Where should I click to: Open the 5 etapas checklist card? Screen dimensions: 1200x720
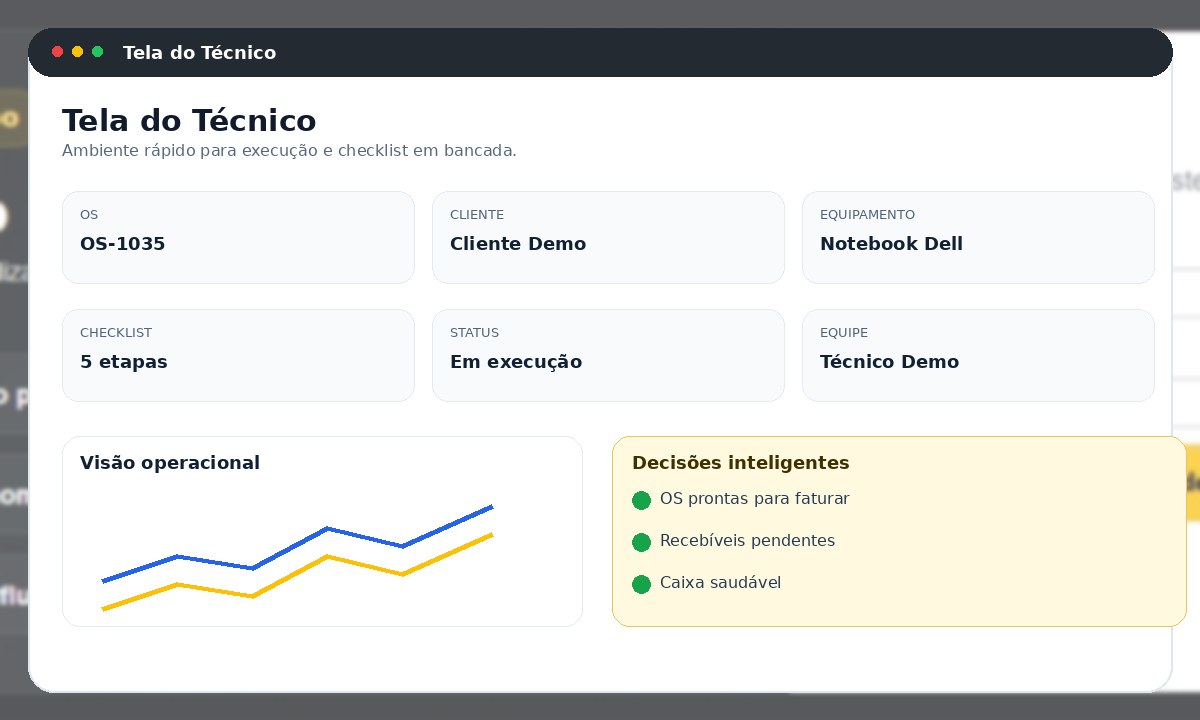tap(238, 355)
